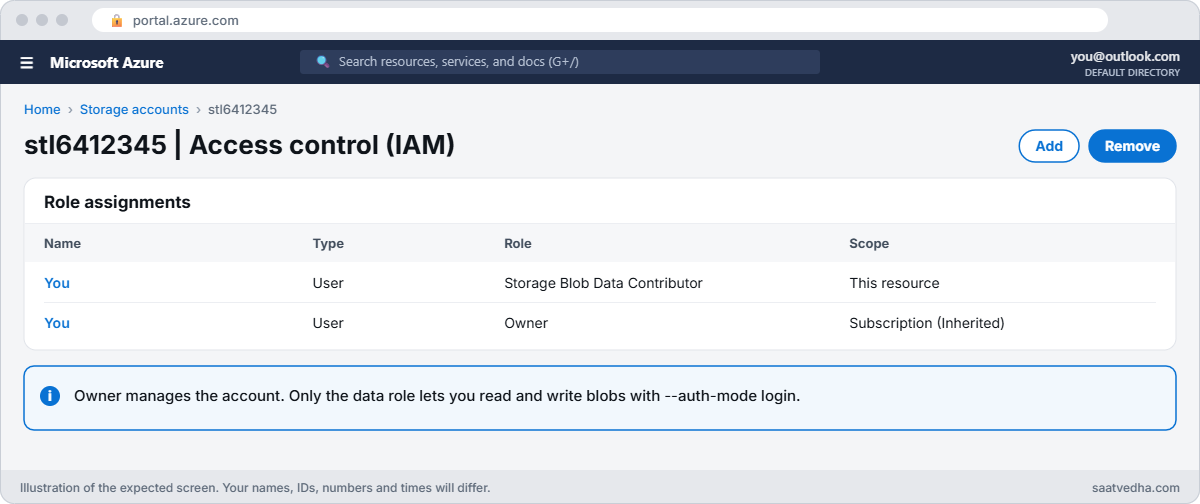Image resolution: width=1200 pixels, height=504 pixels.
Task: Click the Add button
Action: tap(1049, 146)
